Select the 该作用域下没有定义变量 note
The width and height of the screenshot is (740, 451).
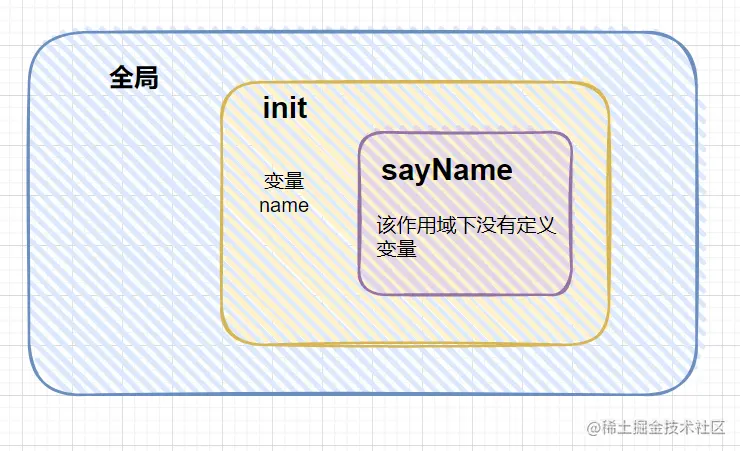(x=466, y=237)
